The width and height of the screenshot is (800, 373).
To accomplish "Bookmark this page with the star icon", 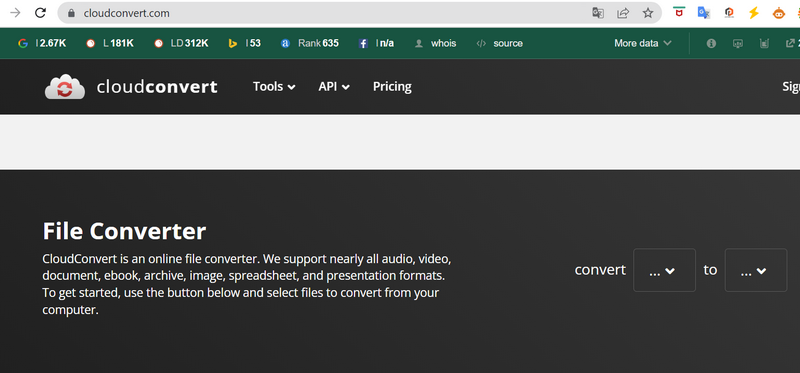I will (648, 13).
